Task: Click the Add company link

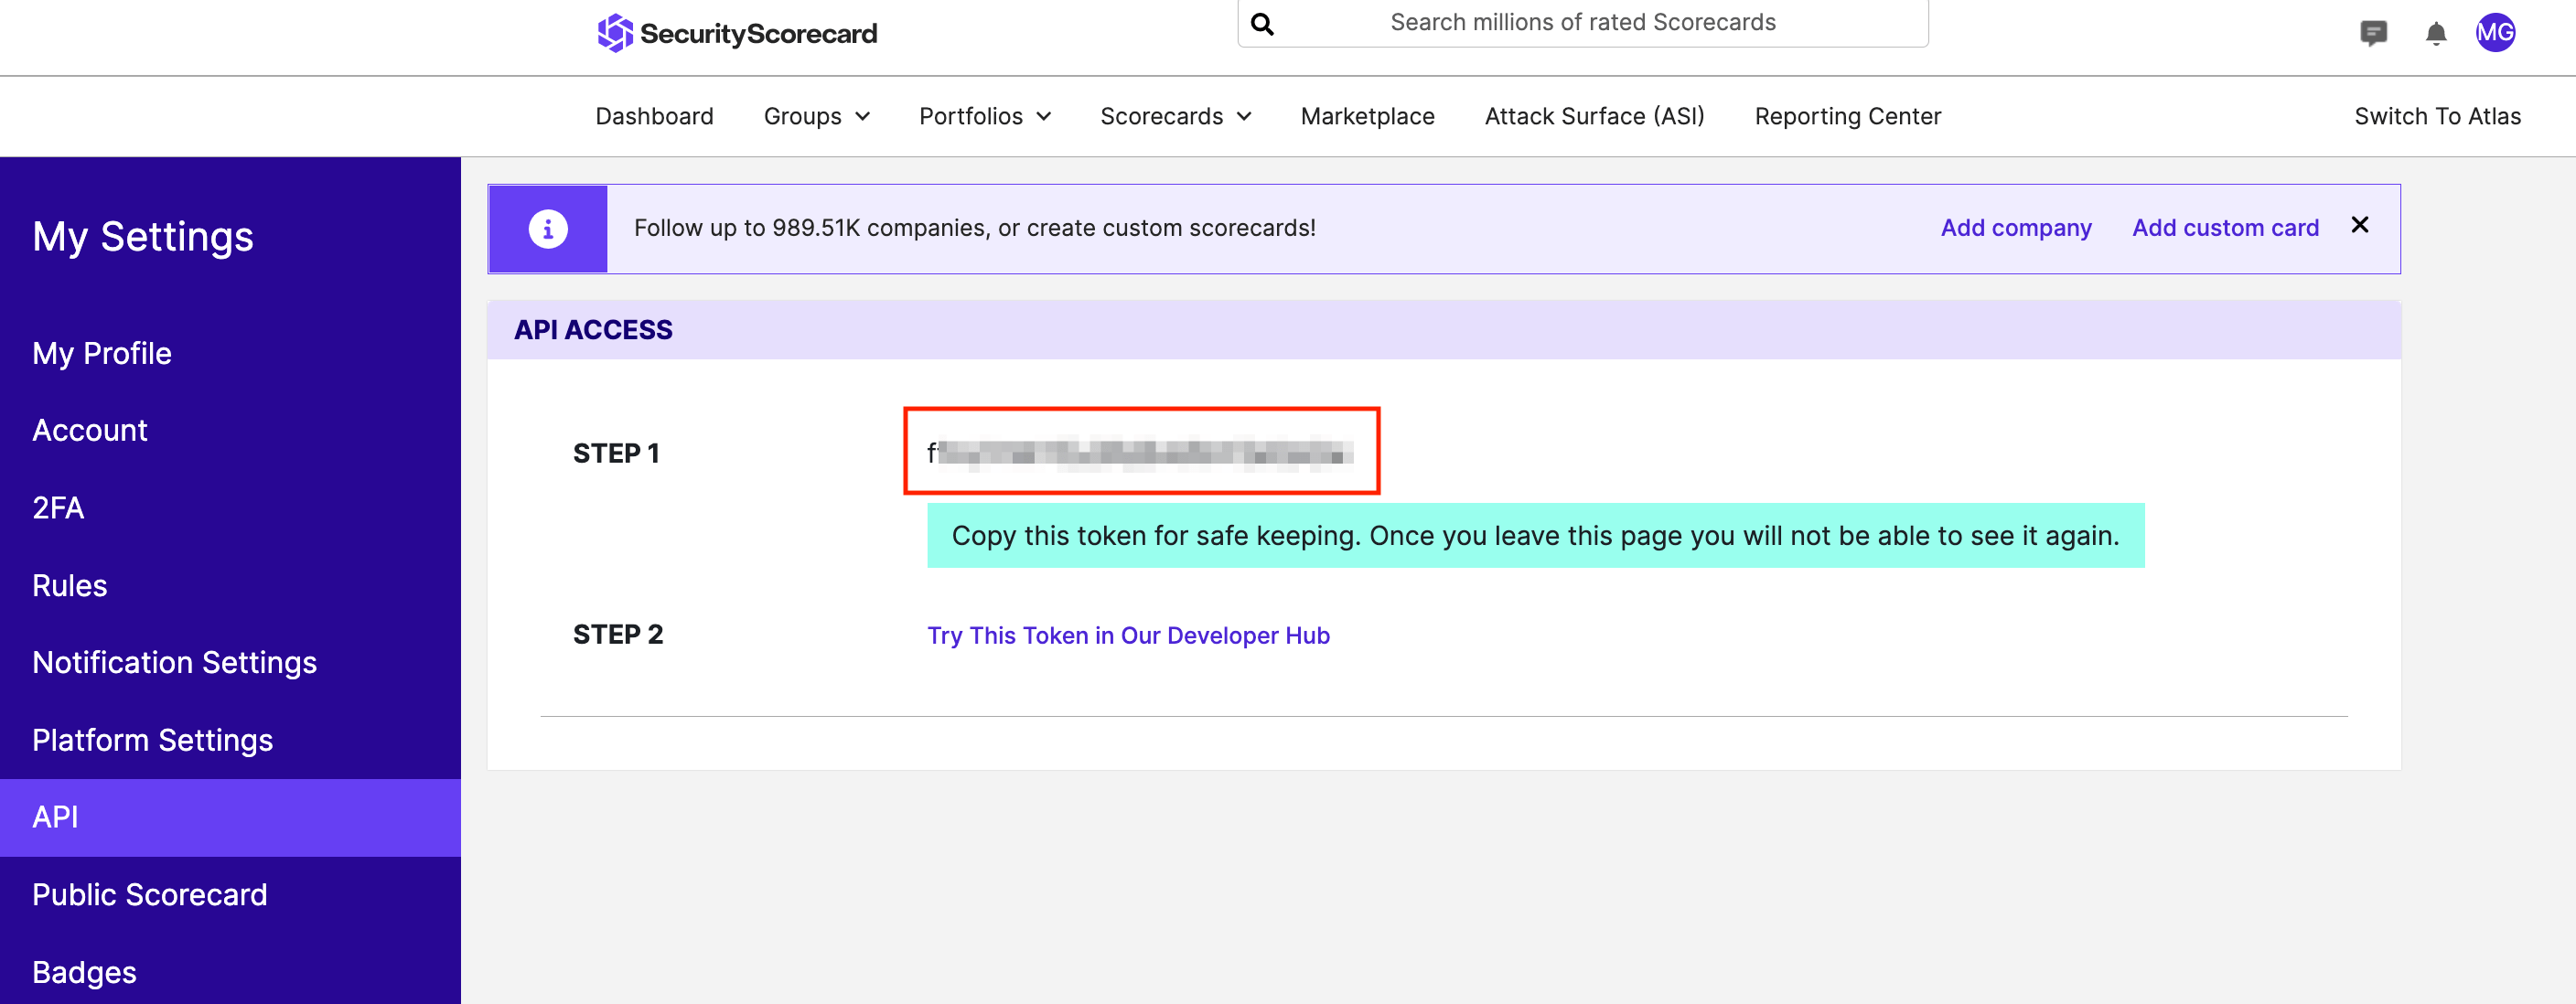Action: [x=2015, y=227]
